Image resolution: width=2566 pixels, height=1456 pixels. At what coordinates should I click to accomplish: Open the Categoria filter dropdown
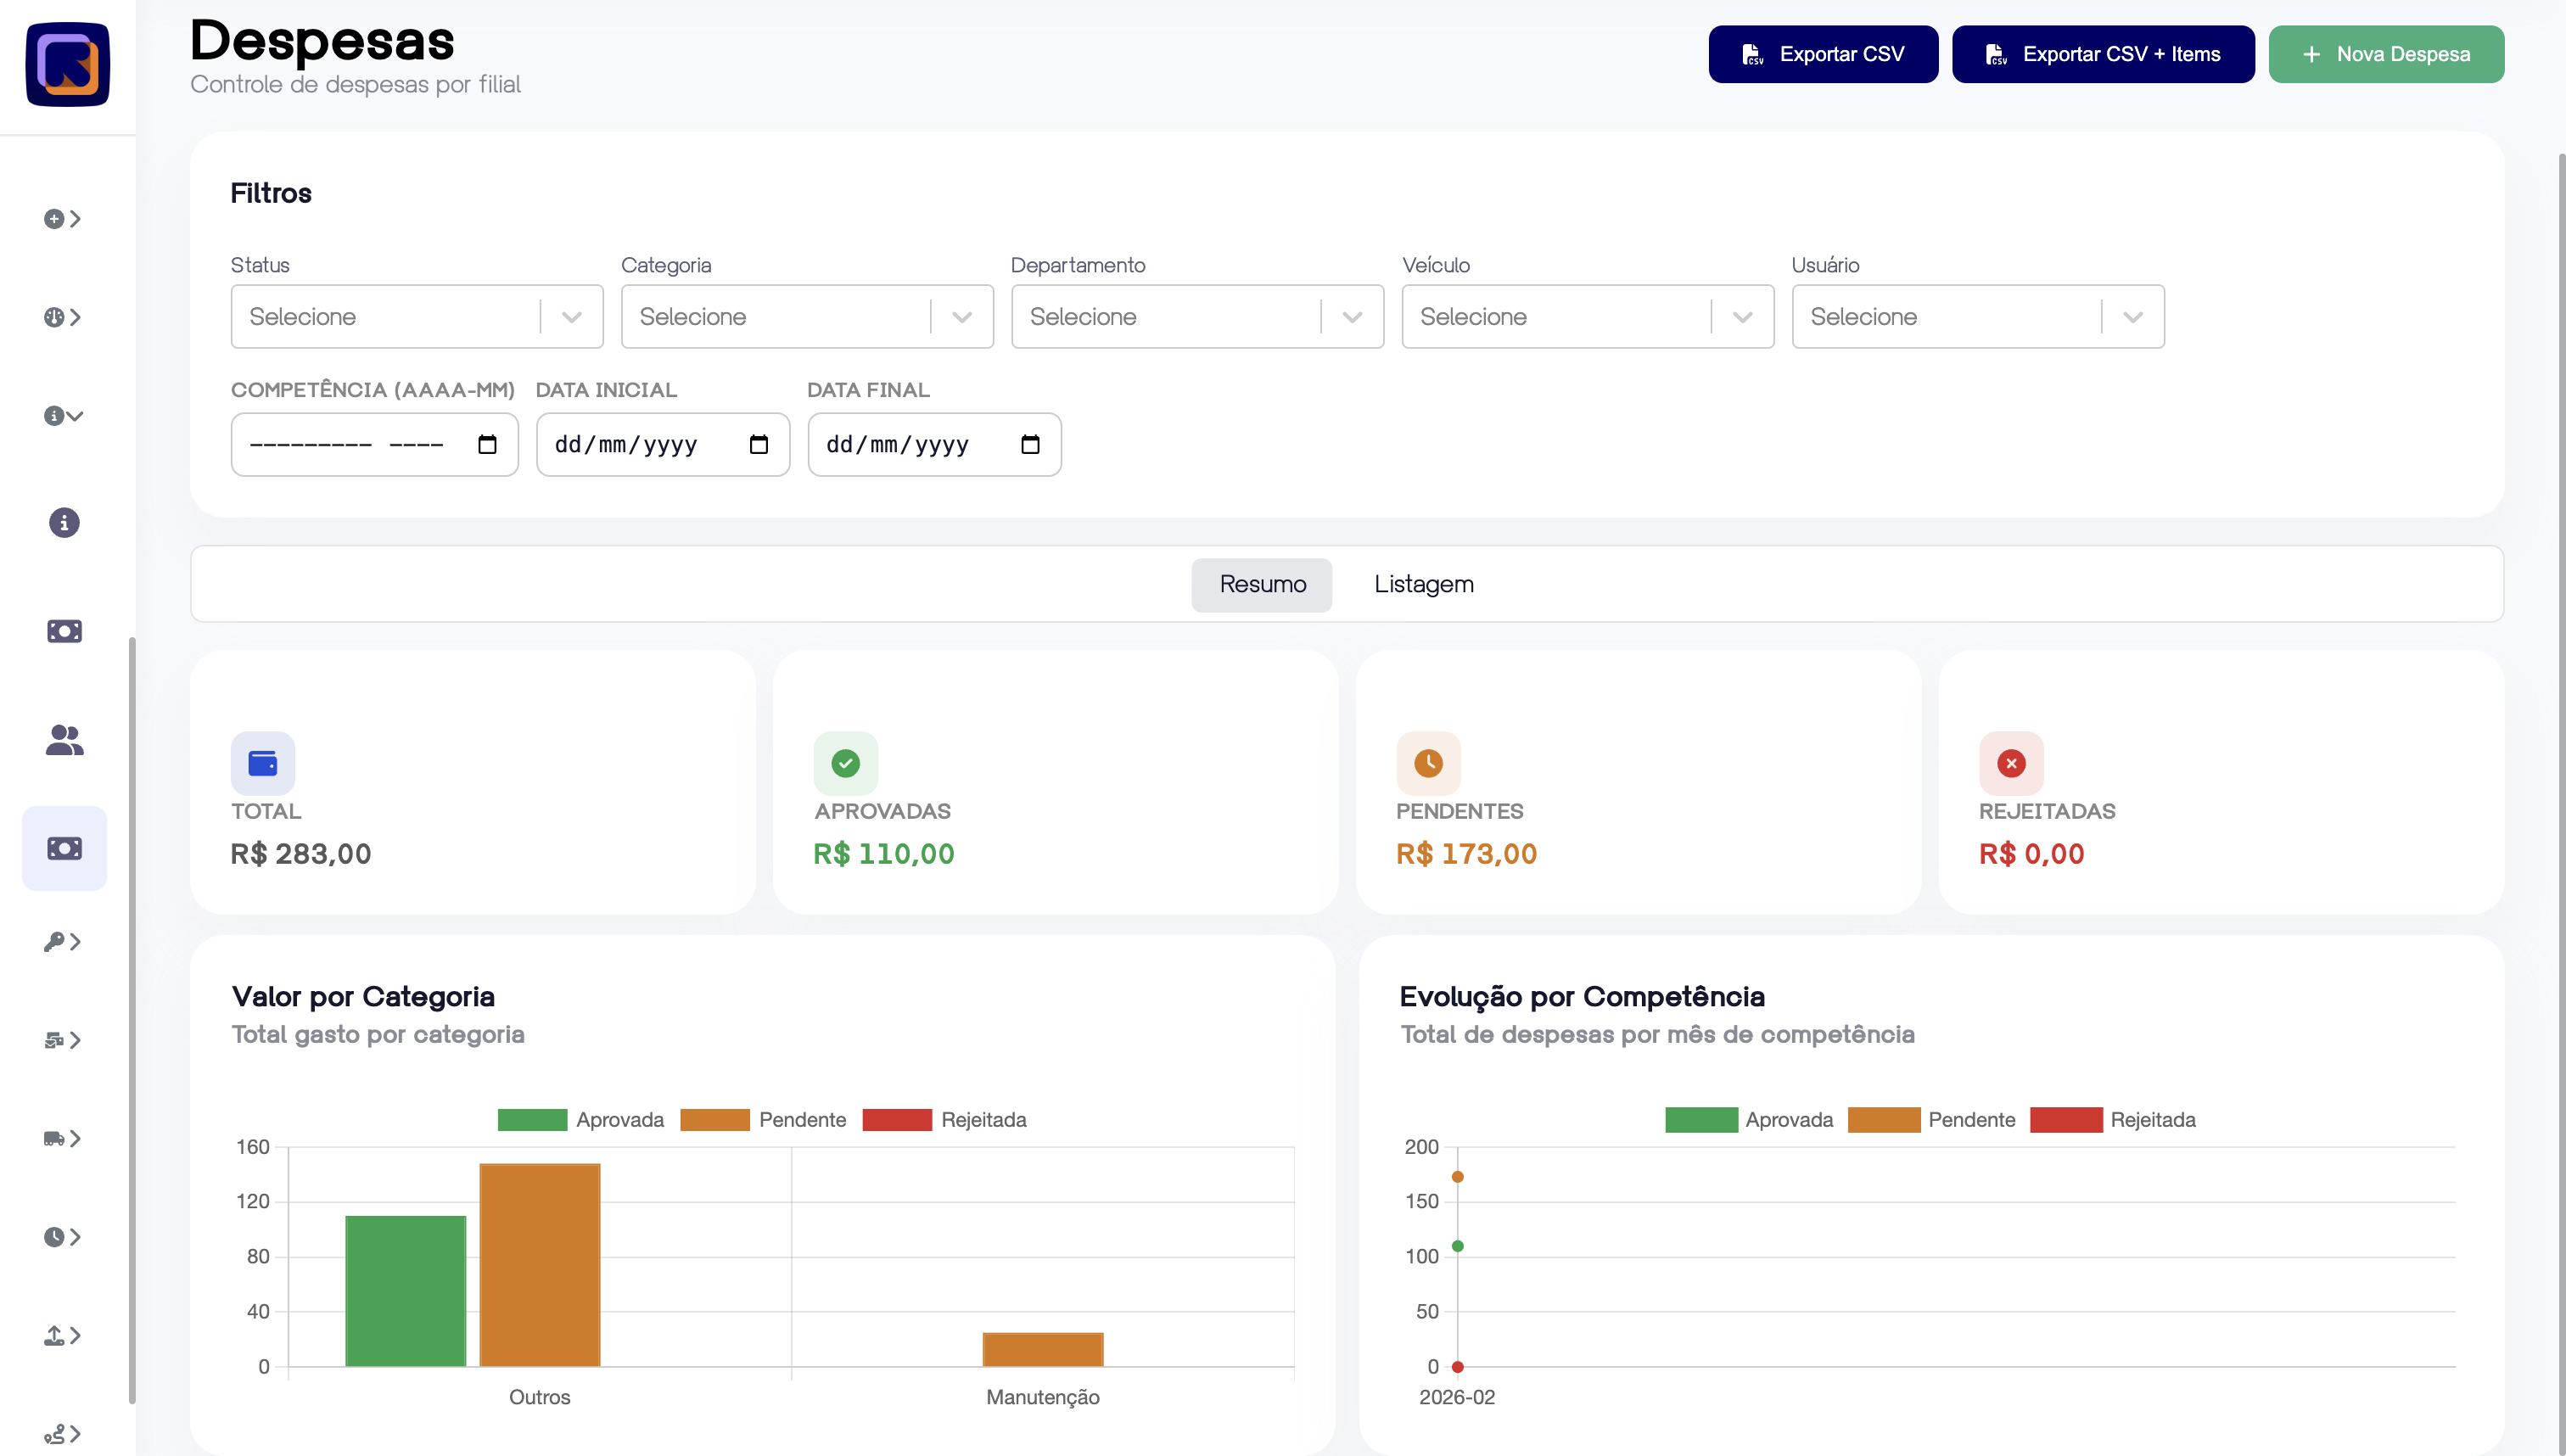tap(806, 317)
